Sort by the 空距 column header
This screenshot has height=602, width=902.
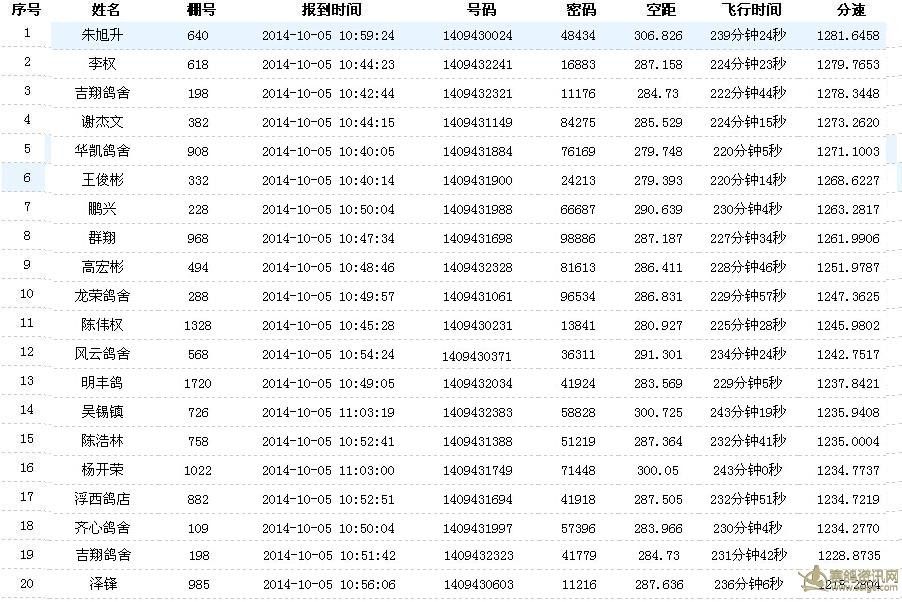coord(661,10)
